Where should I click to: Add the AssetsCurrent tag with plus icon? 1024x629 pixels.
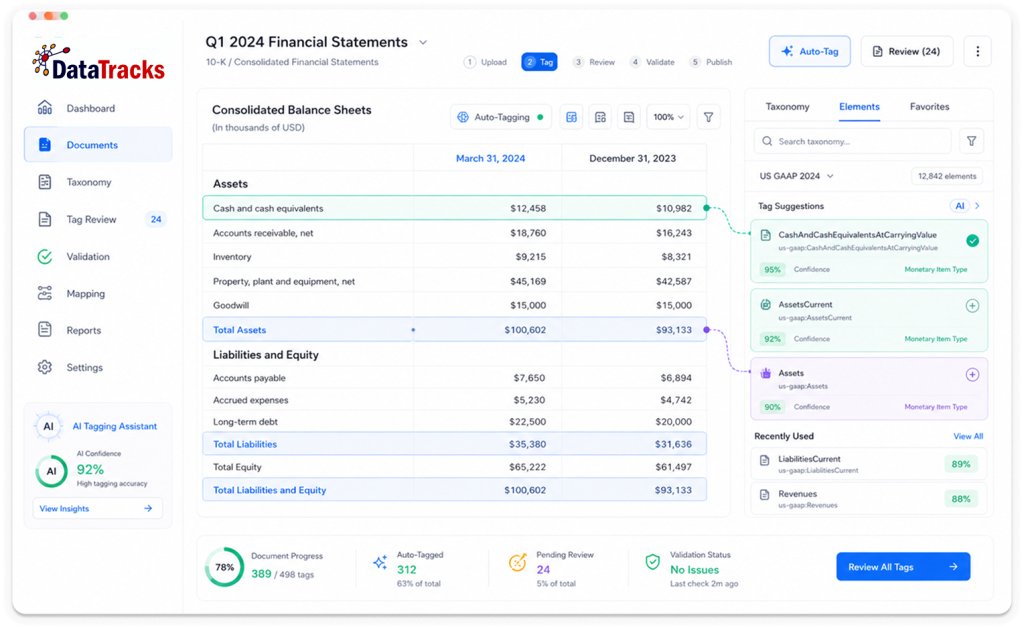972,306
